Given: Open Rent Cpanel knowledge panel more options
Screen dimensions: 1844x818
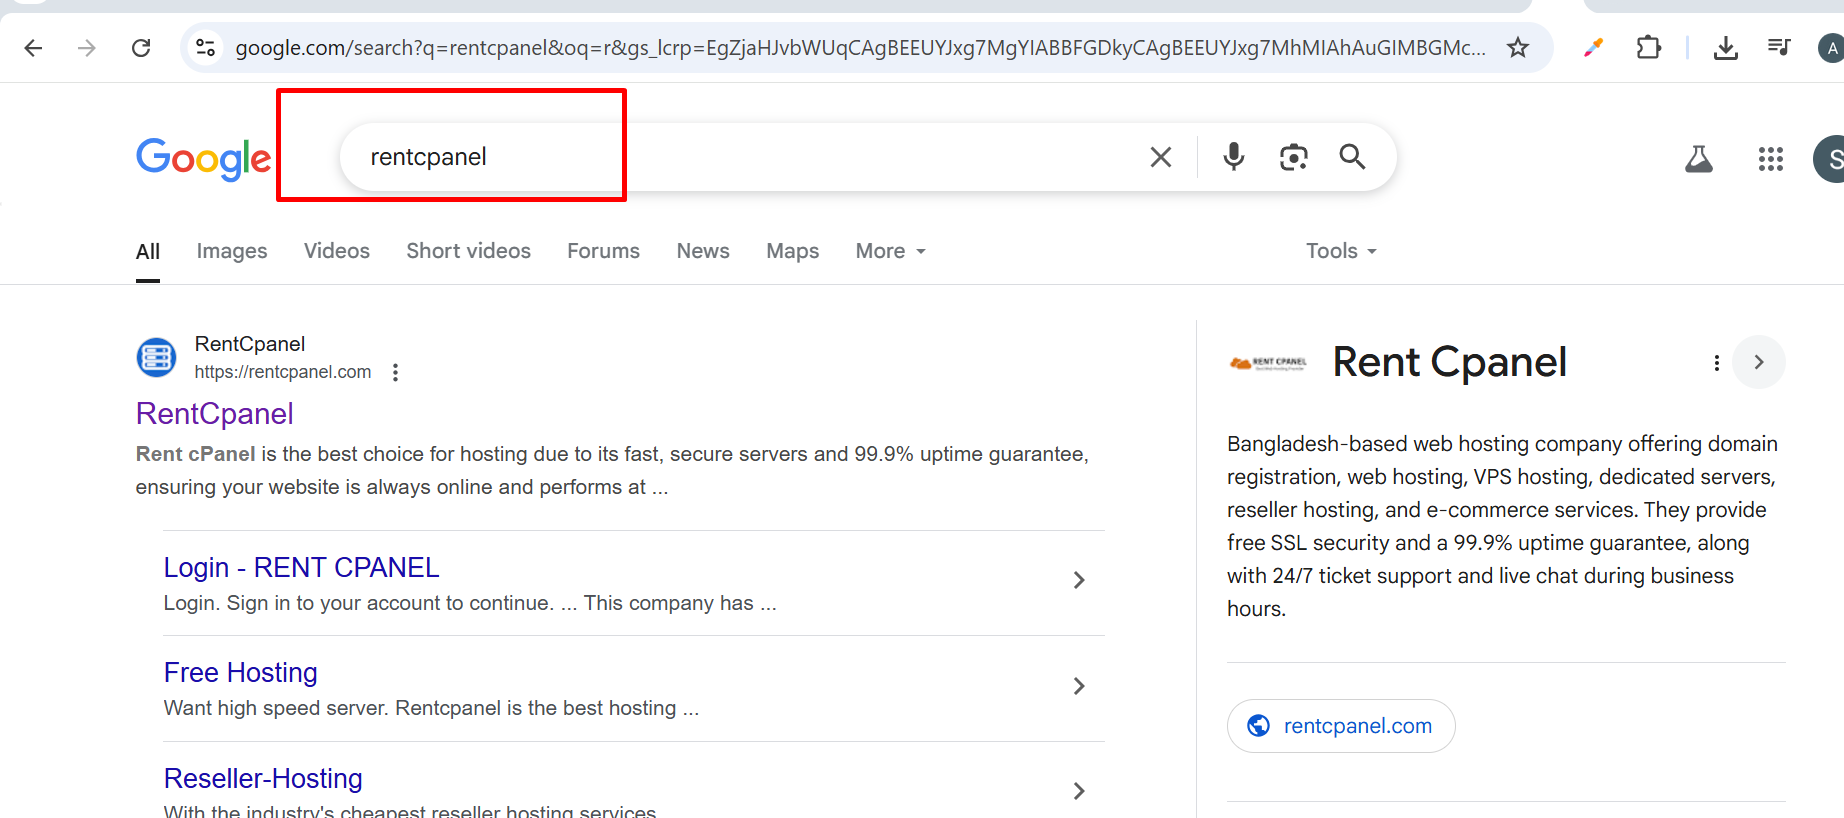Looking at the screenshot, I should pos(1717,363).
